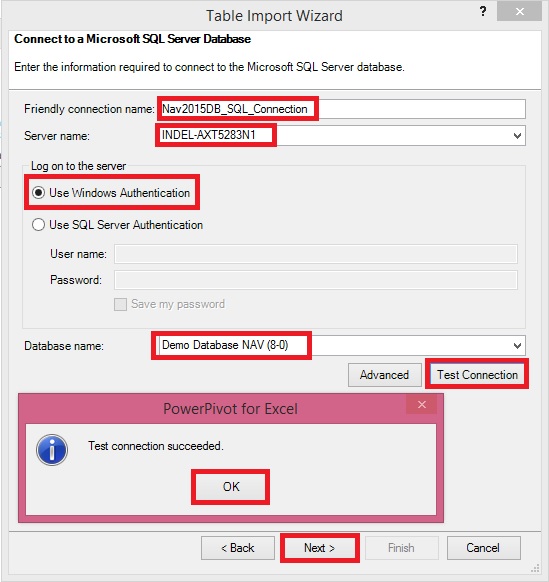Close the Table Import Wizard window

click(520, 12)
